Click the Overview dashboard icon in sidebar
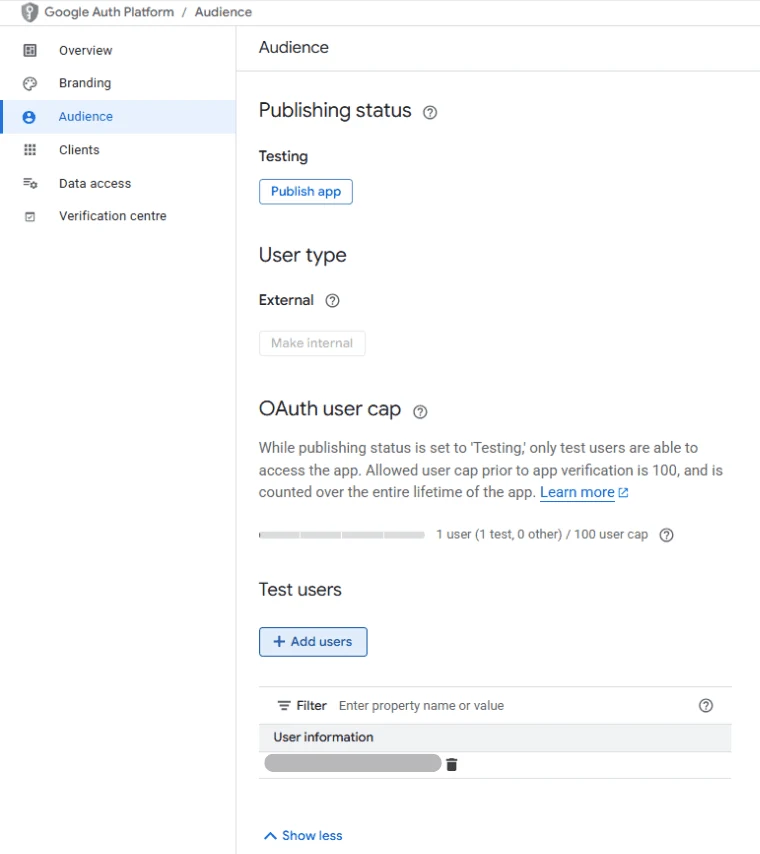 pos(30,51)
